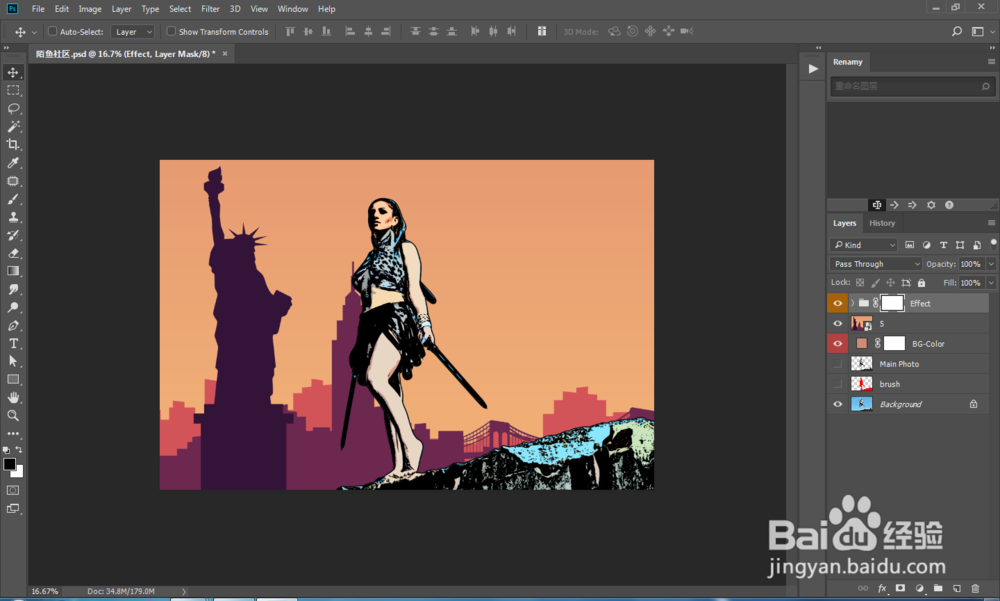Switch to the History tab

click(x=882, y=223)
